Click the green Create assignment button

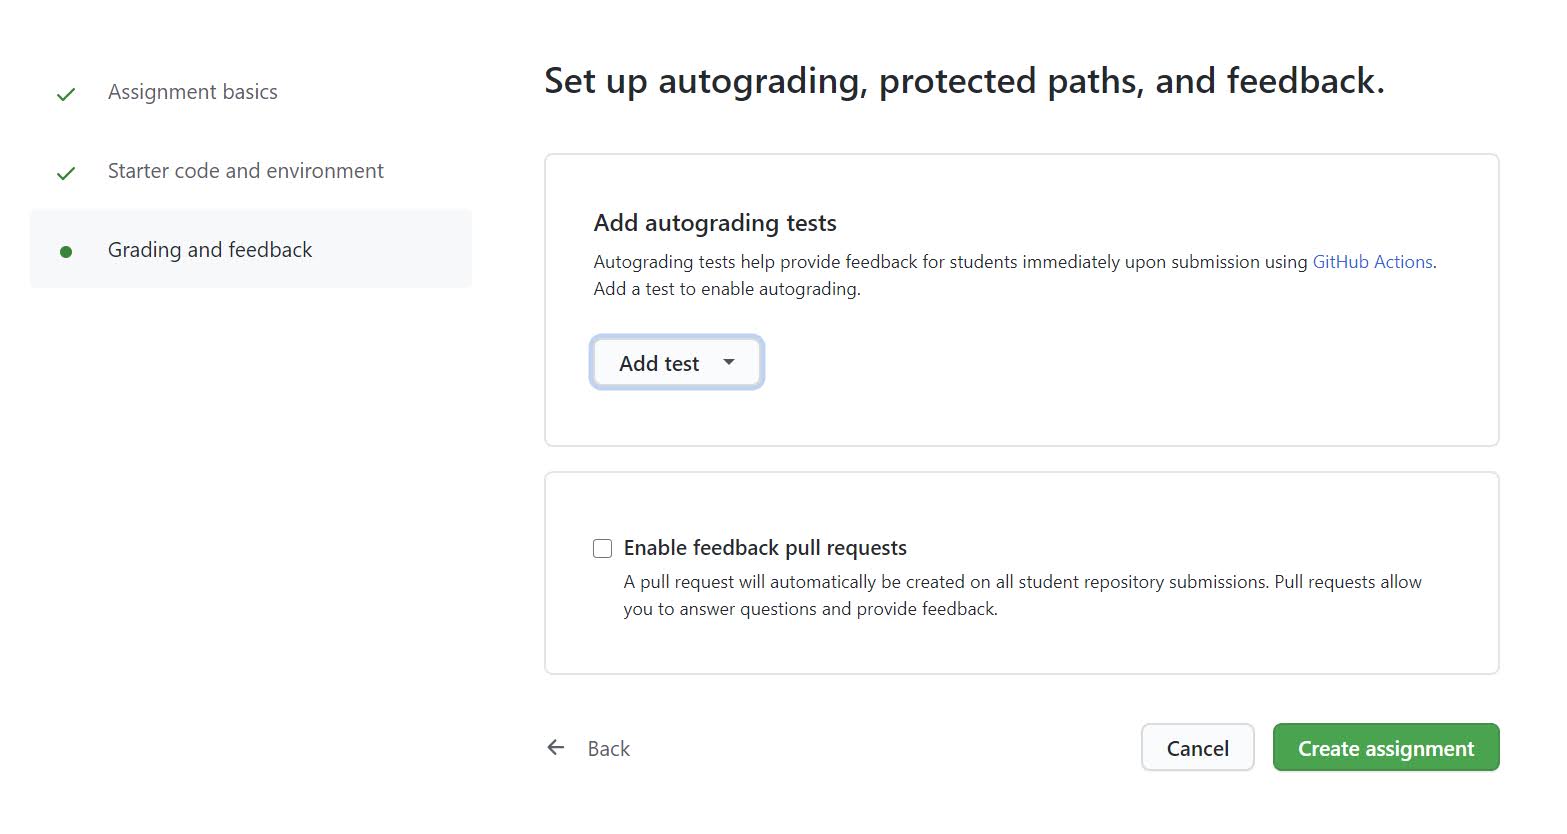pos(1385,748)
